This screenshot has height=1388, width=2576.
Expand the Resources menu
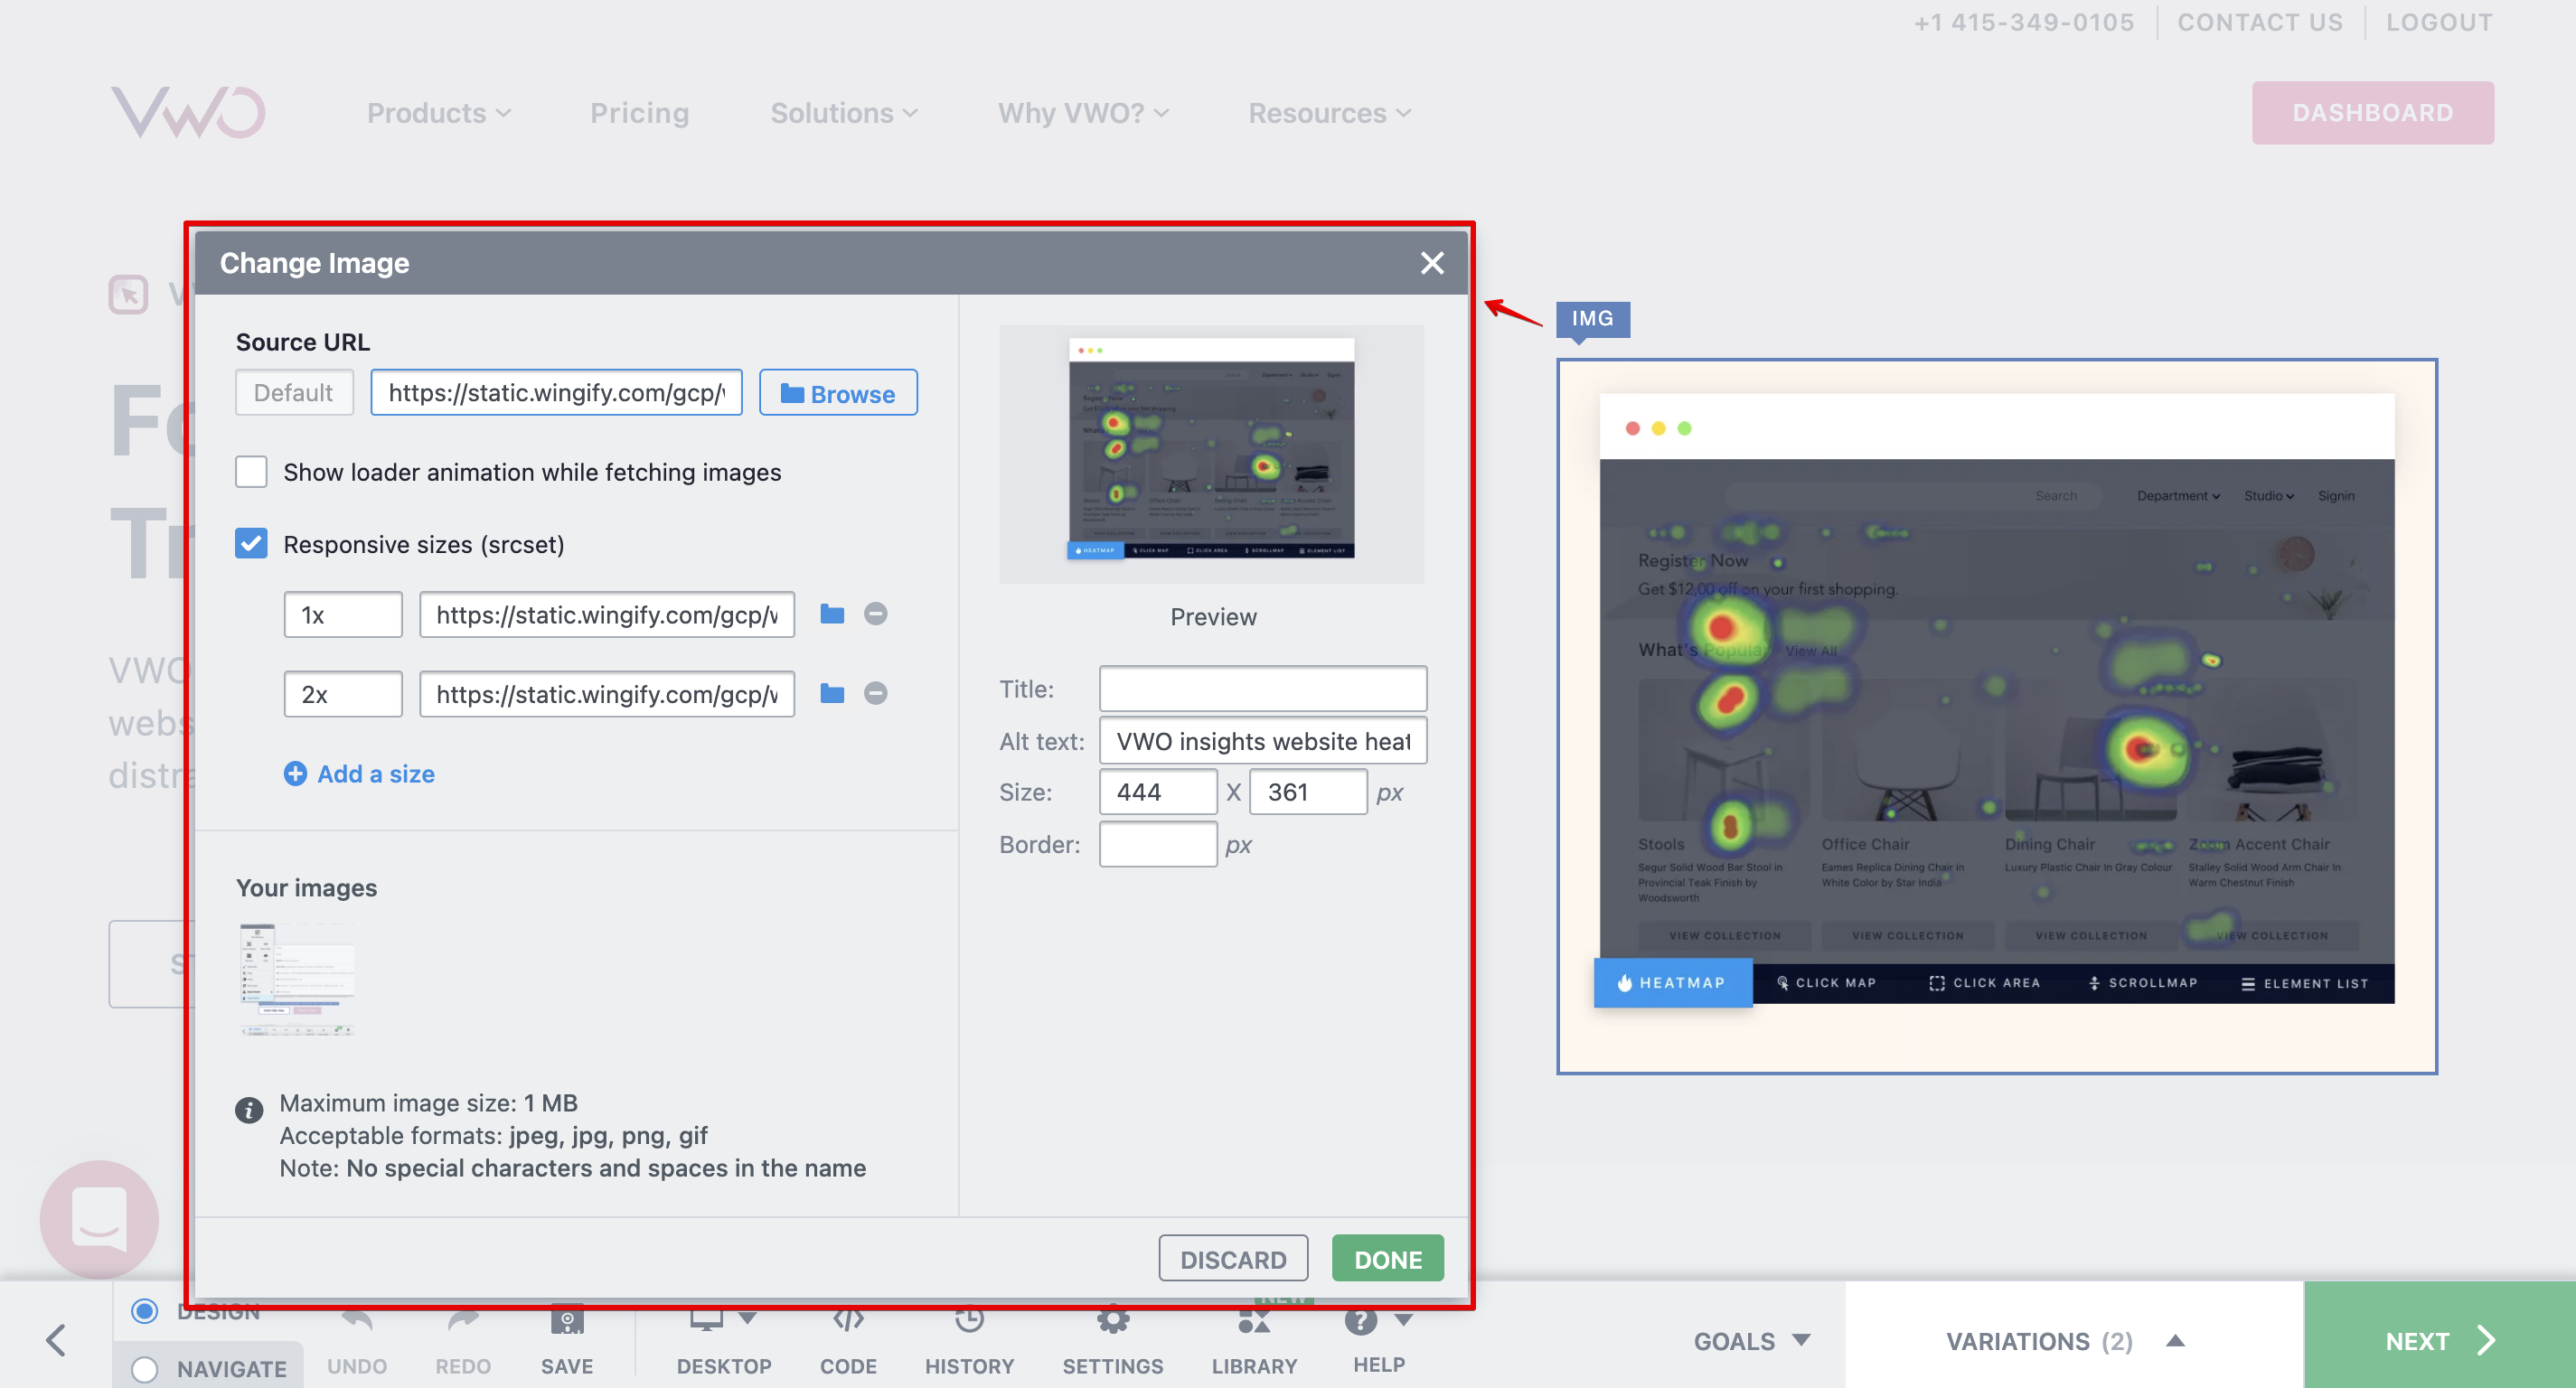tap(1330, 113)
